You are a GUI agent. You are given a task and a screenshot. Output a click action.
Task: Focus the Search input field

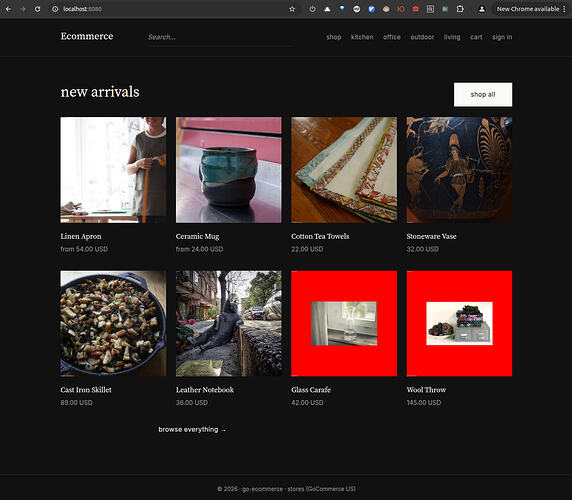click(x=220, y=37)
